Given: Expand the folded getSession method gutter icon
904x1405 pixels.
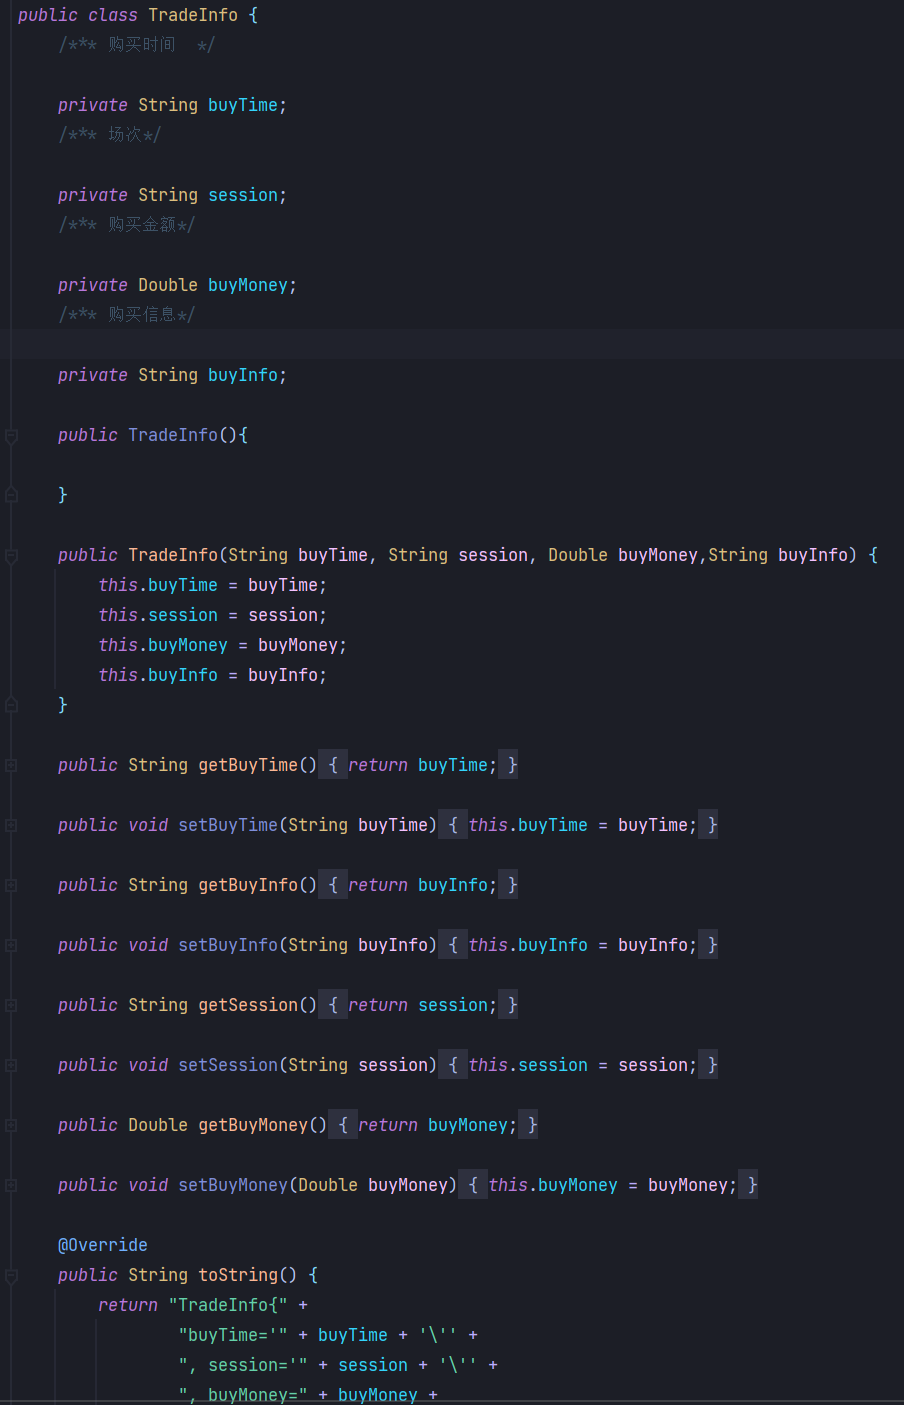Looking at the screenshot, I should pyautogui.click(x=11, y=1006).
